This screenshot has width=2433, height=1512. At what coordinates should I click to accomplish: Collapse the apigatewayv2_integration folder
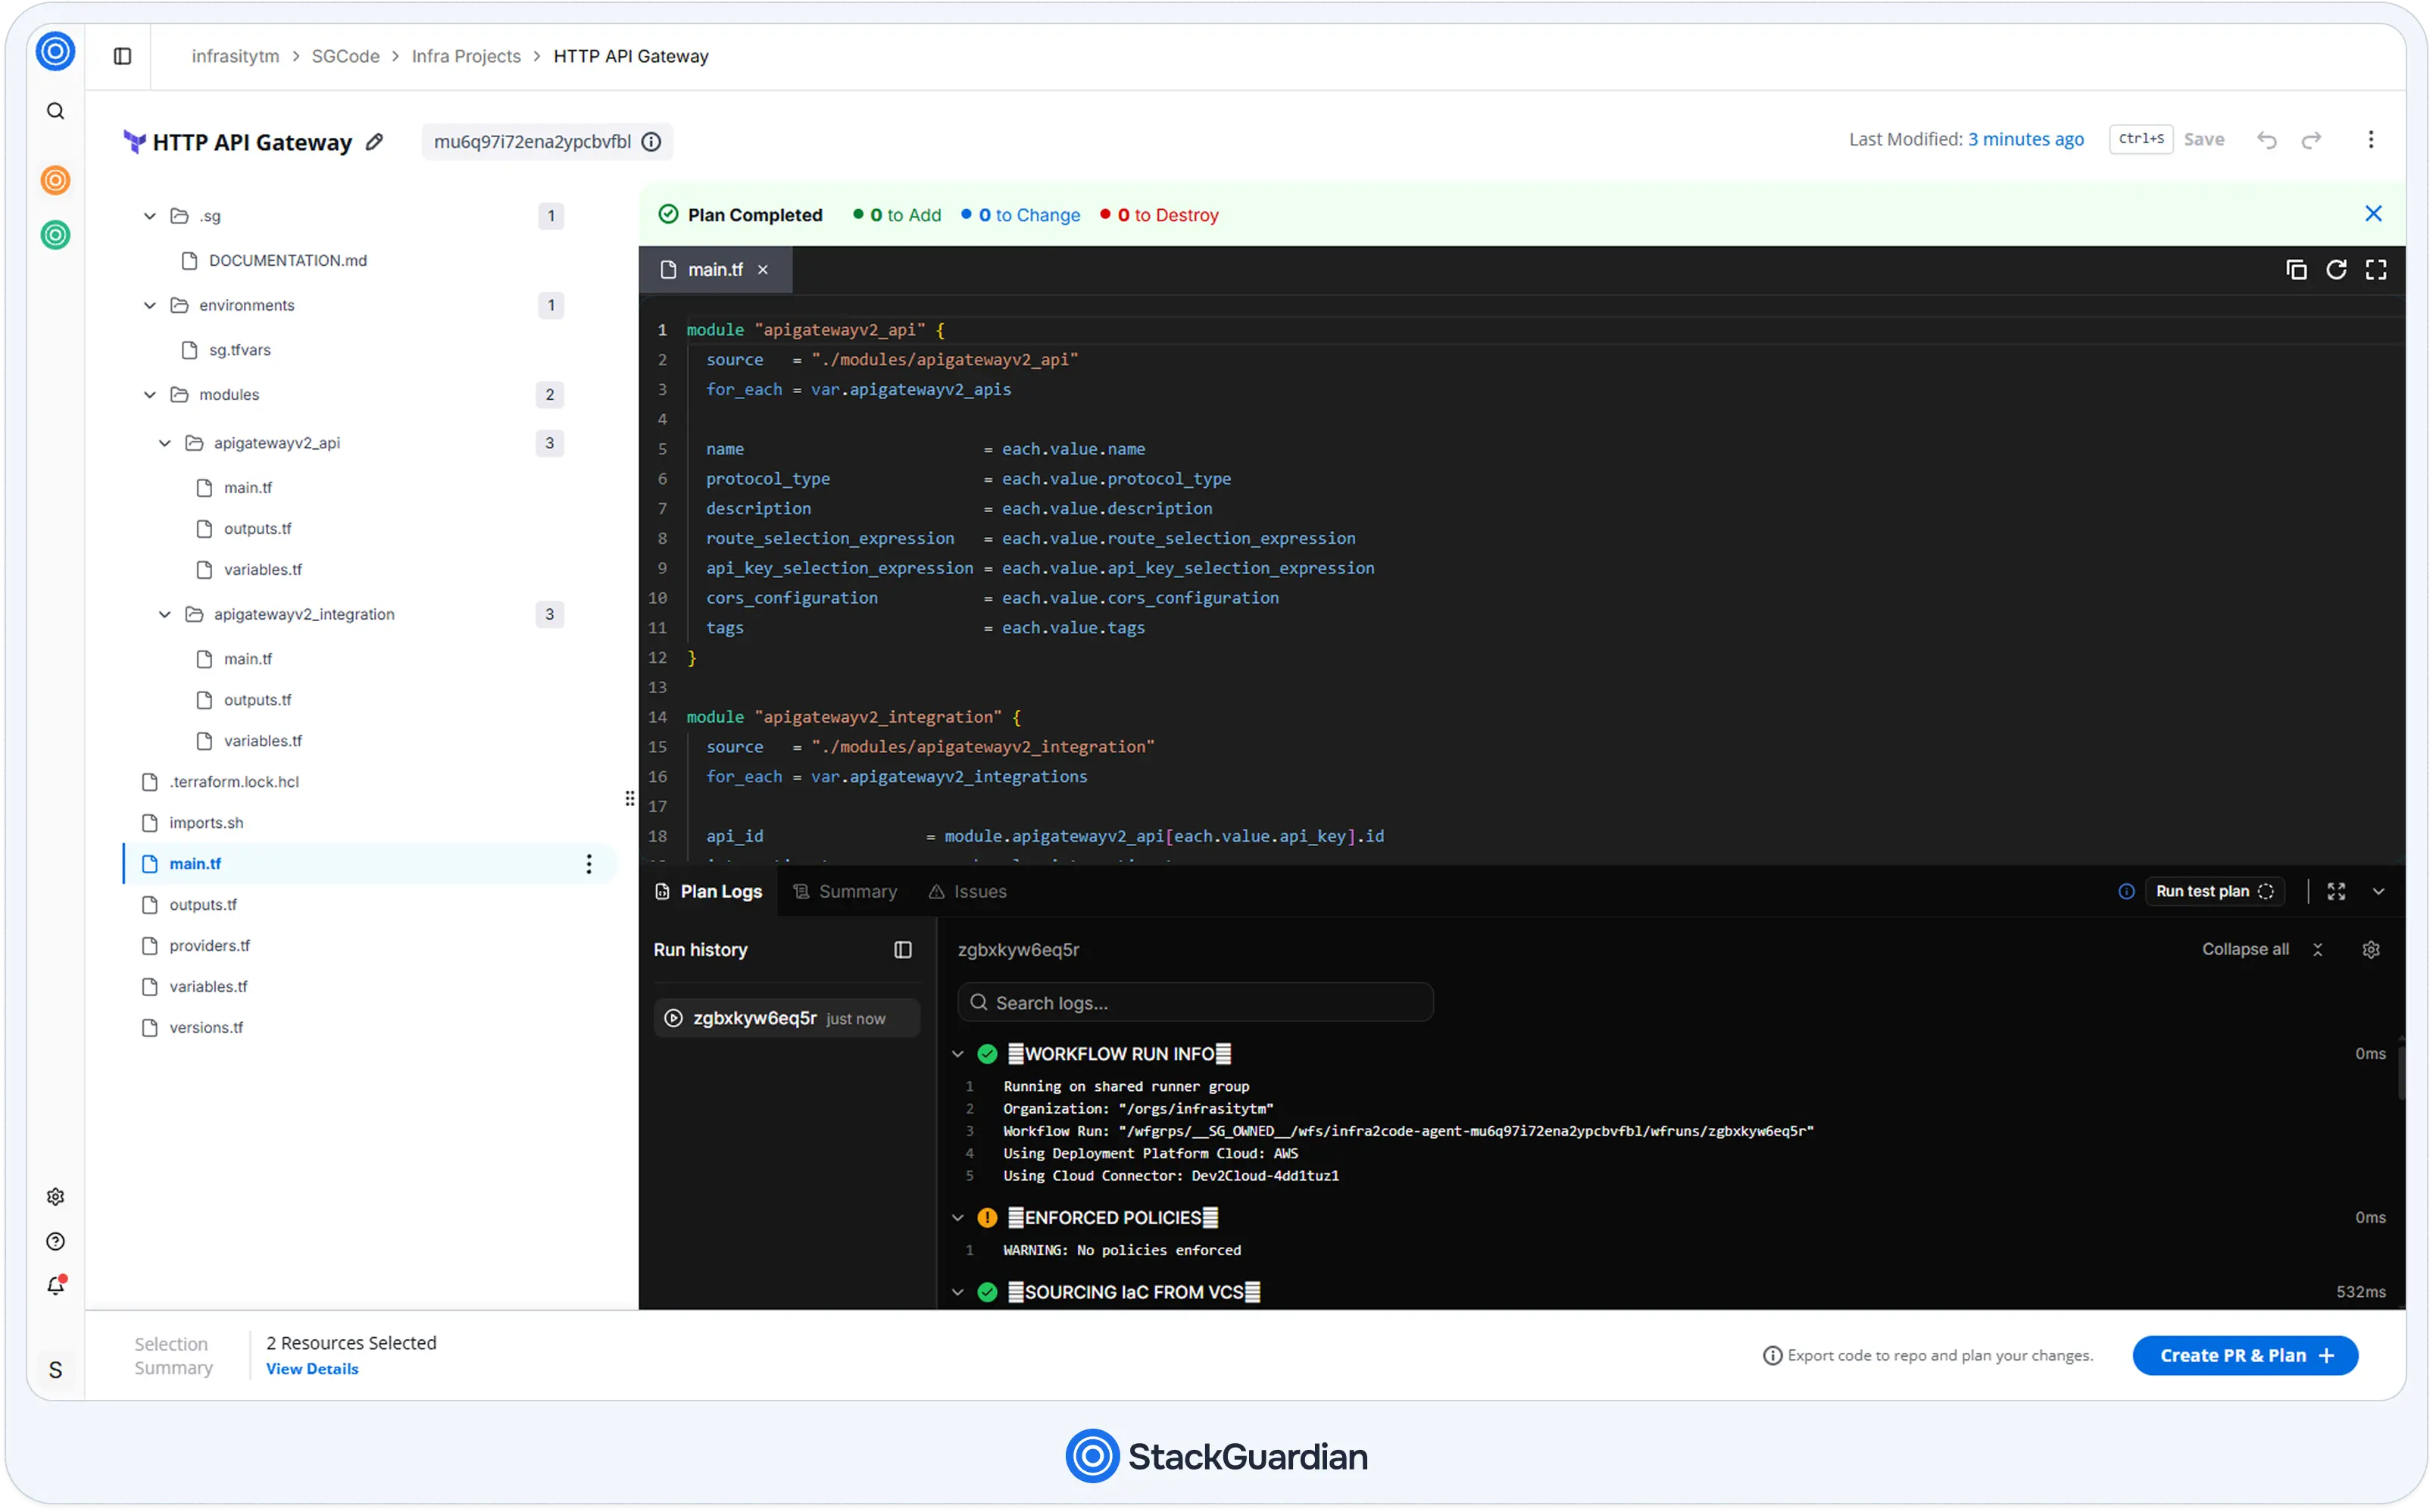(x=165, y=614)
